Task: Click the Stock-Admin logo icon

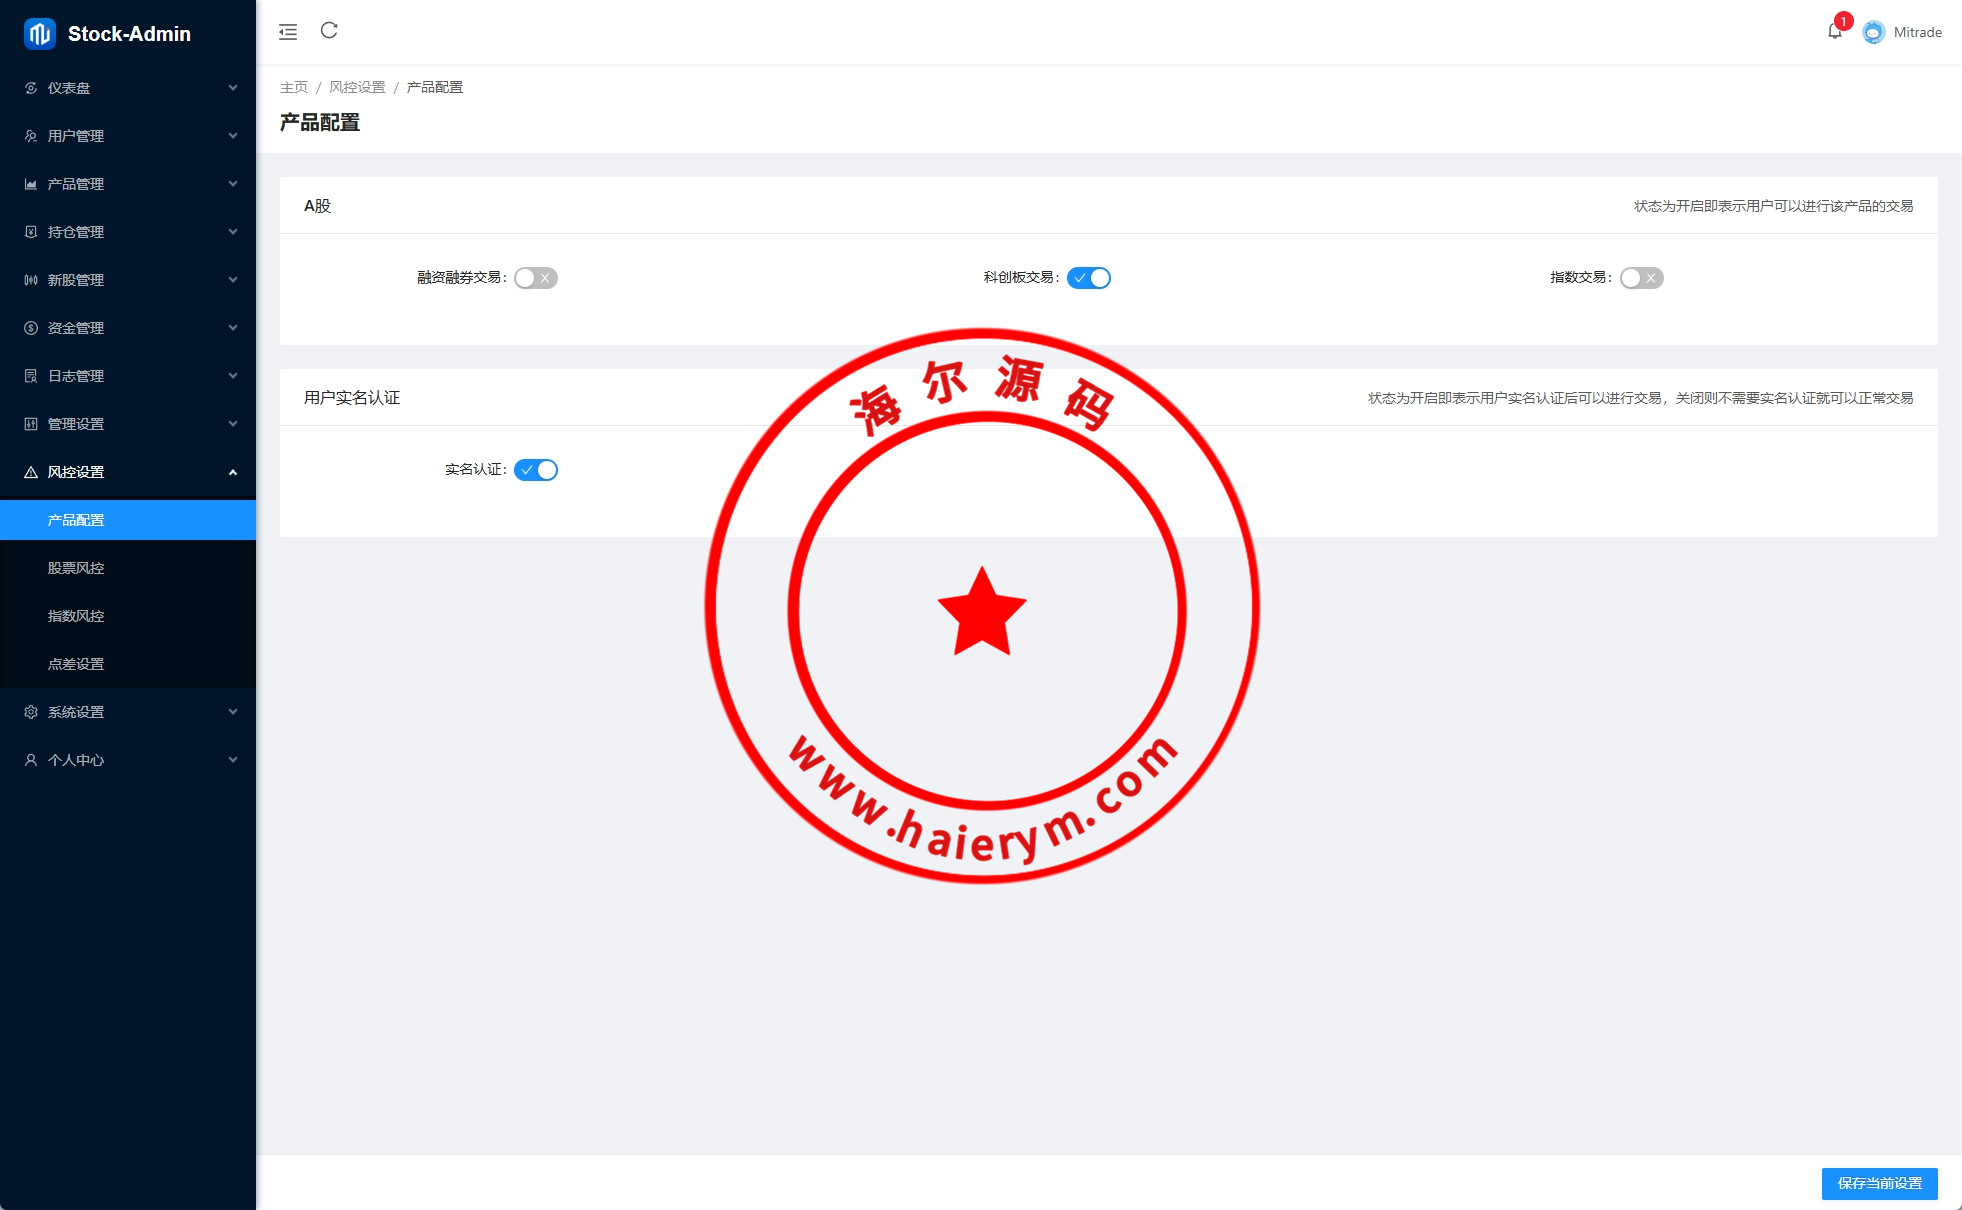Action: coord(39,33)
